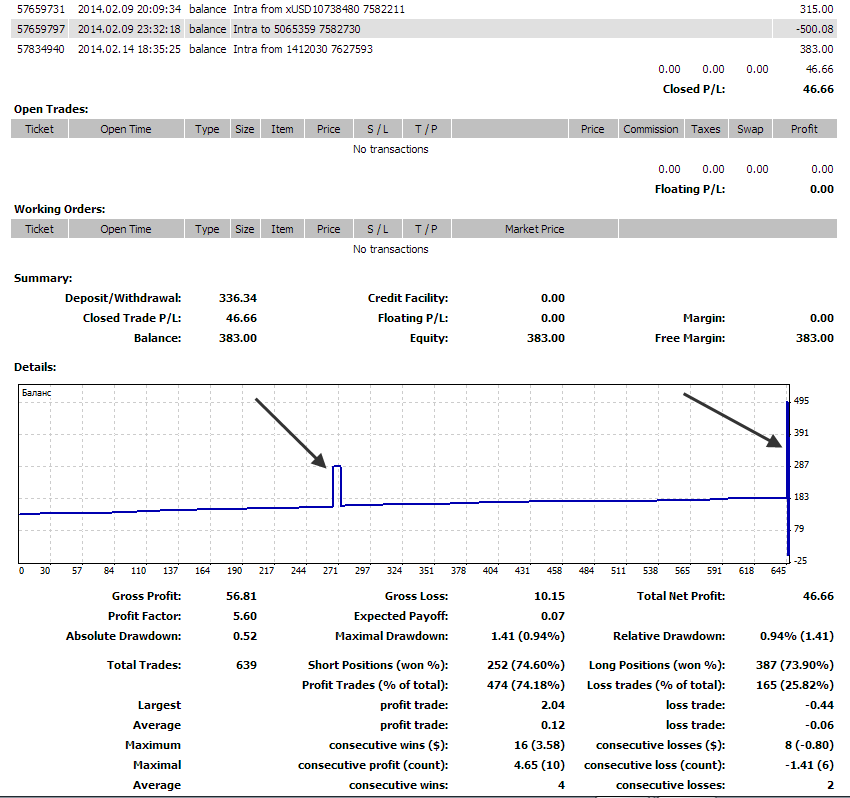Viewport: 850px width, 798px height.
Task: Click the Profit column header in Open Trades
Action: pyautogui.click(x=803, y=129)
